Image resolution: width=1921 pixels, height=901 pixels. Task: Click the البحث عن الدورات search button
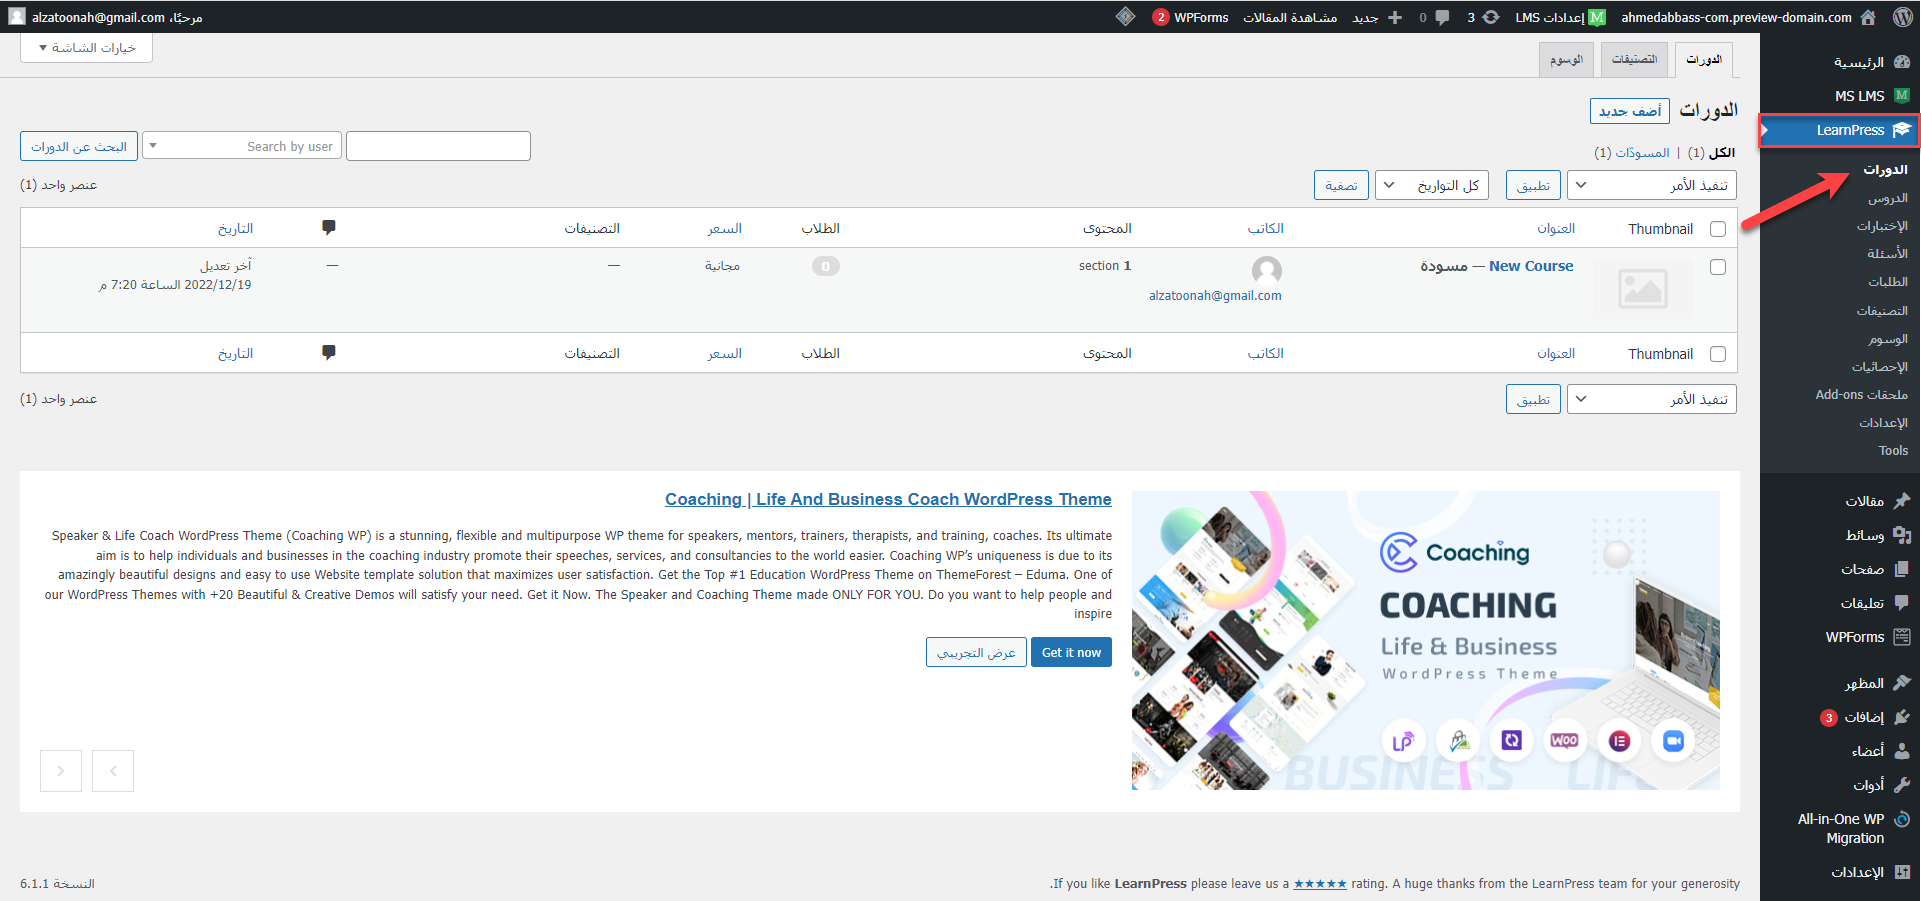79,146
